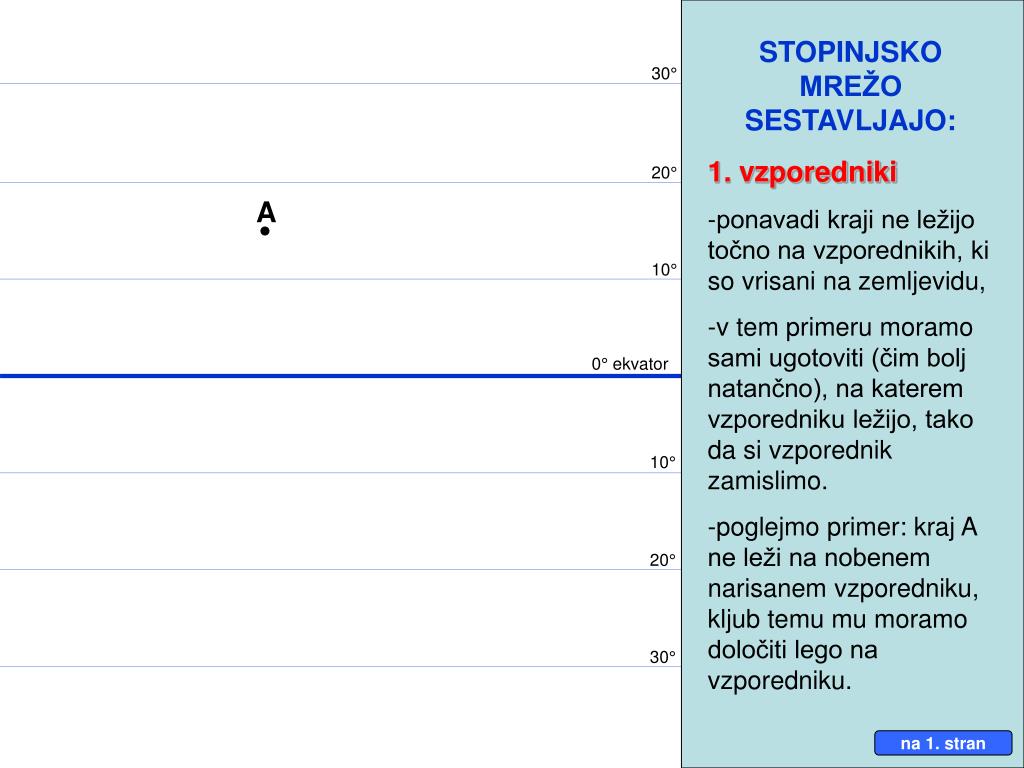Click the 'STOPINJSKO MREŽO SESTAVLJAJO:' title
This screenshot has height=768, width=1024.
(x=850, y=86)
